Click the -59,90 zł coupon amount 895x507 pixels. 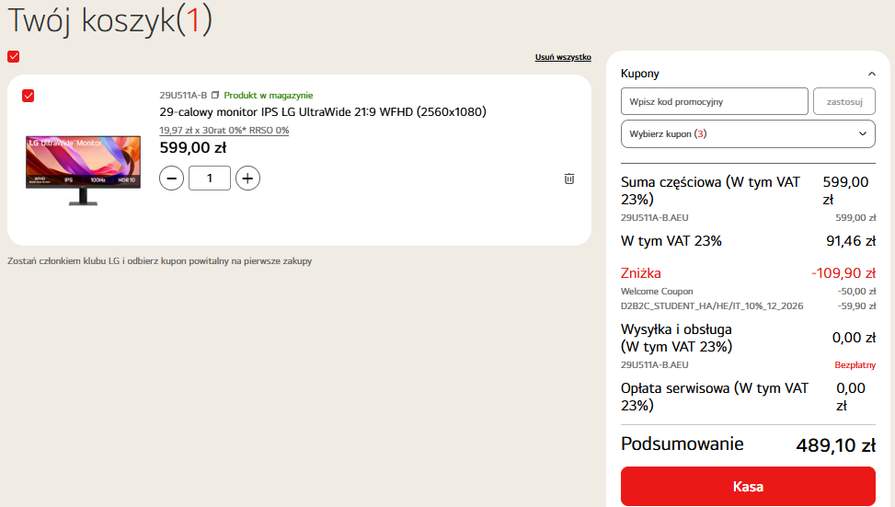(856, 306)
